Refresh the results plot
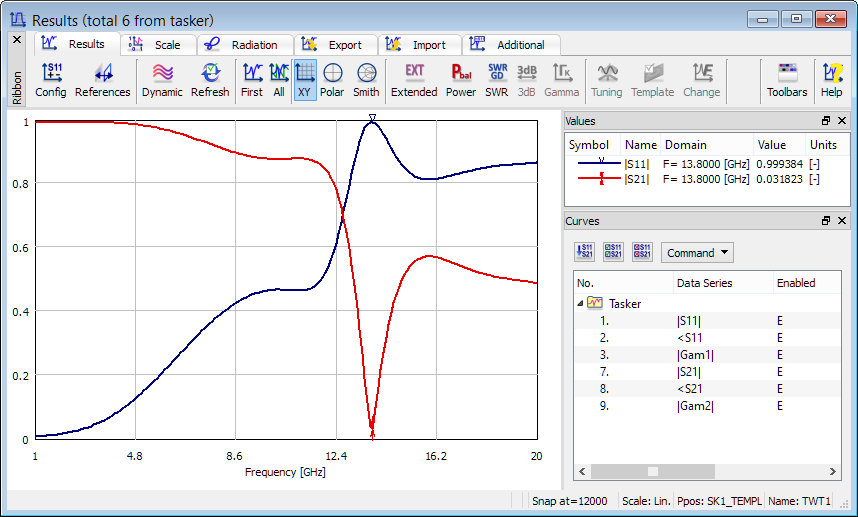This screenshot has width=858, height=517. point(210,80)
